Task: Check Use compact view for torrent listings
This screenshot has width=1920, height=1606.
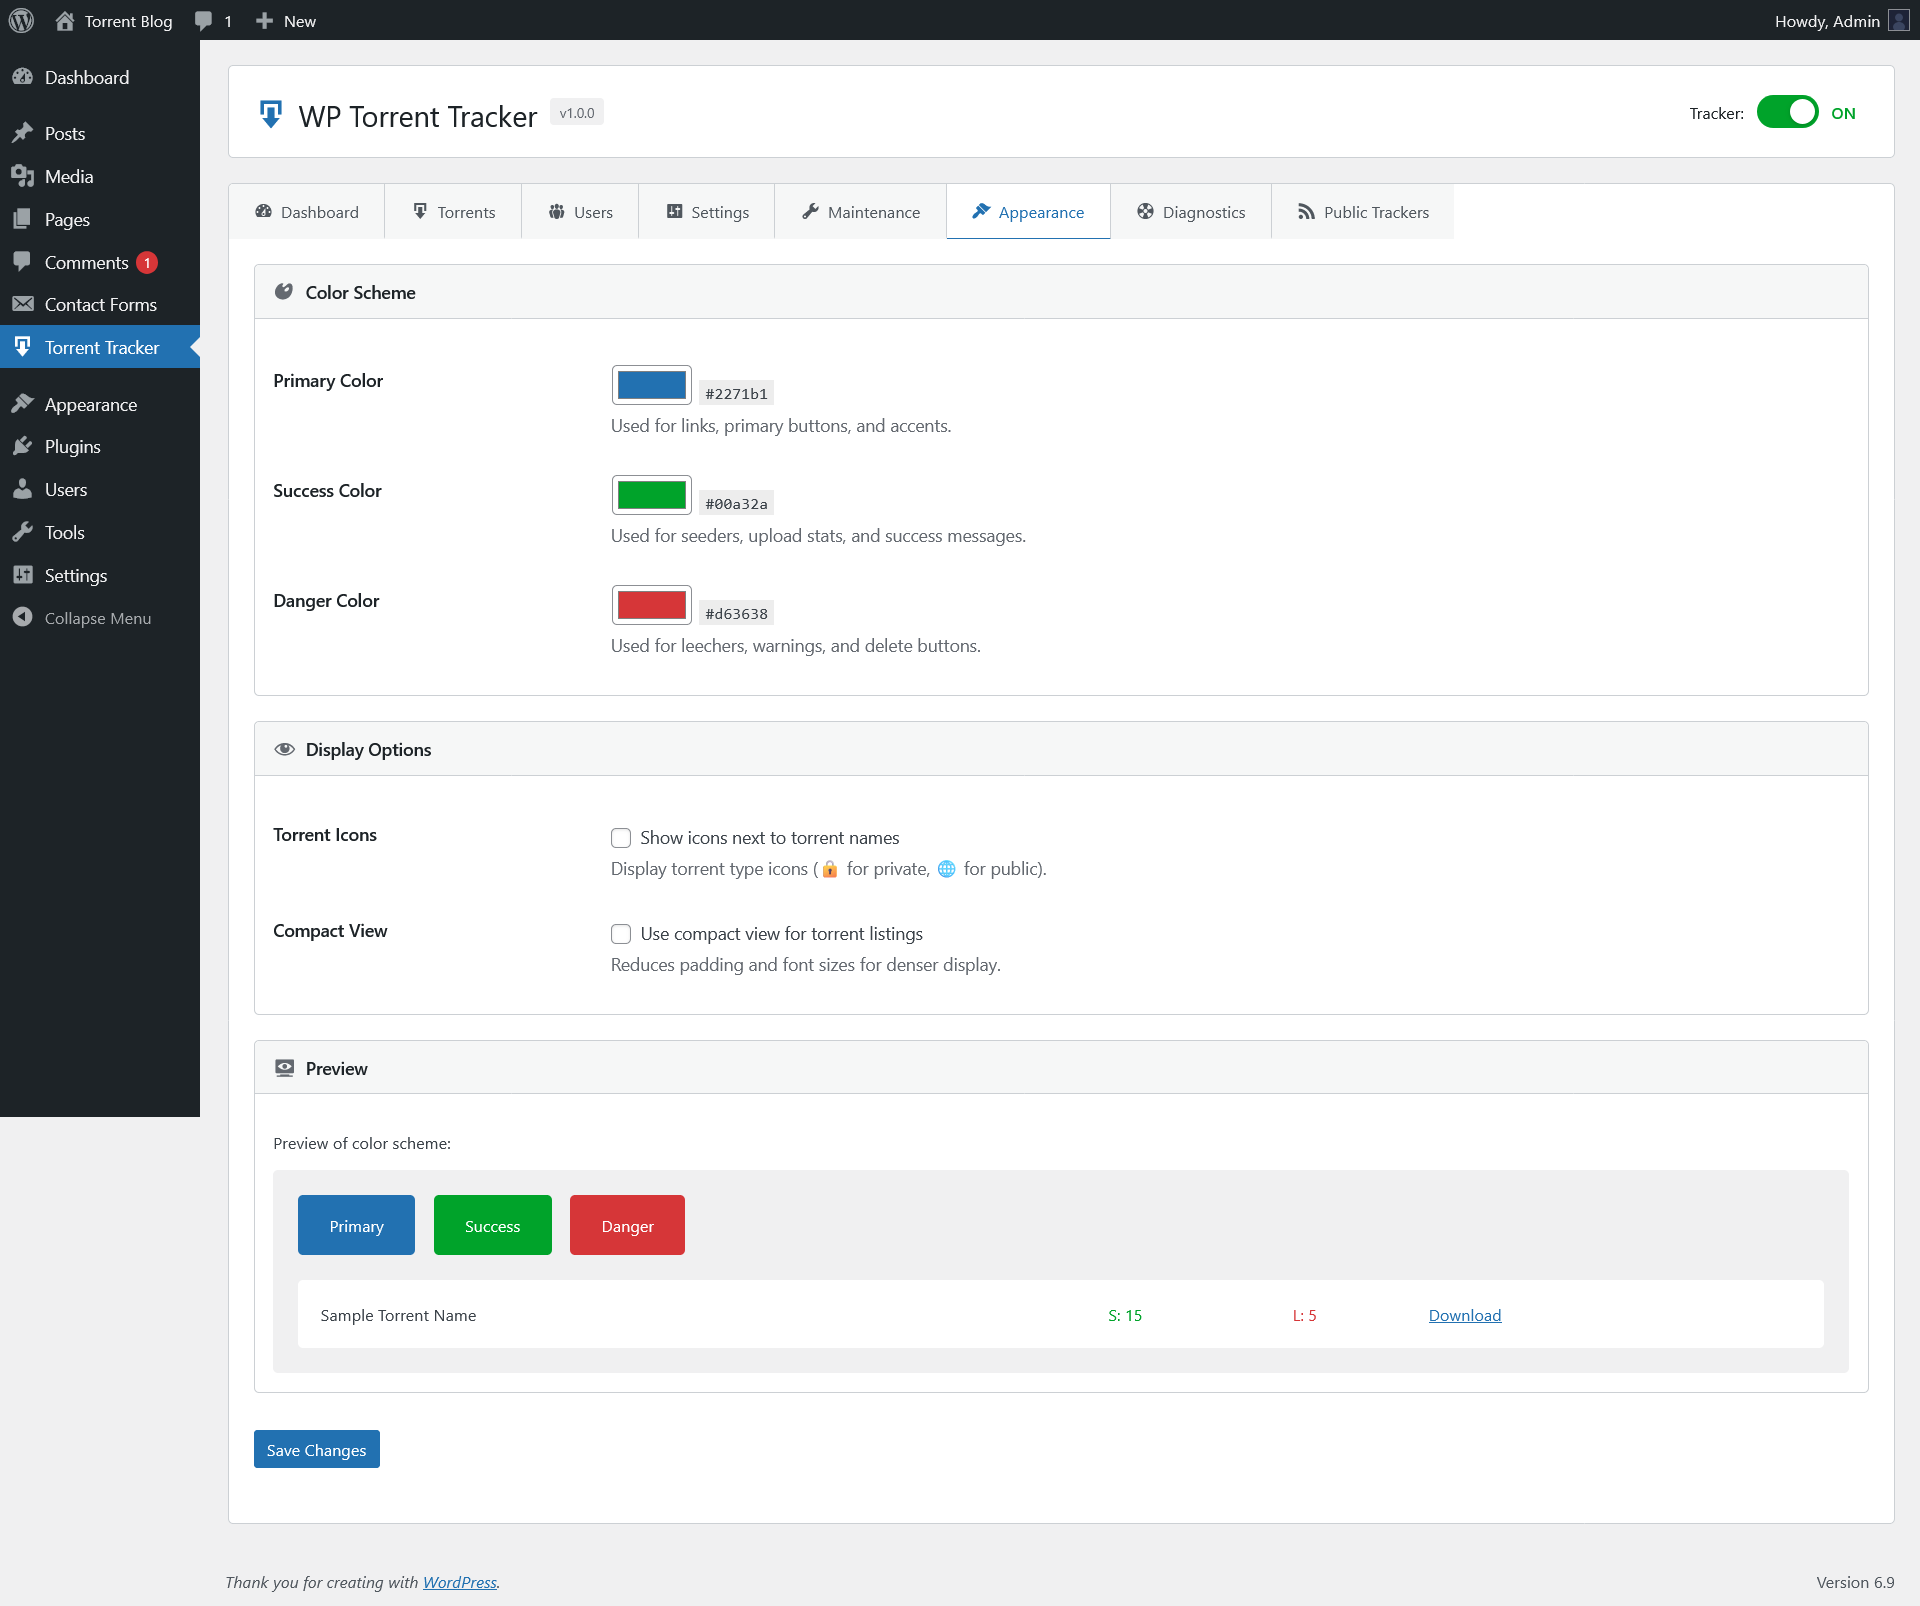Action: [621, 934]
